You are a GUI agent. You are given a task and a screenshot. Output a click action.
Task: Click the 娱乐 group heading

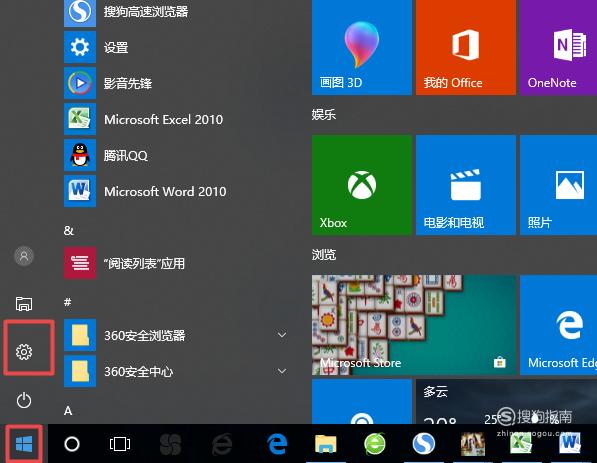(x=324, y=114)
